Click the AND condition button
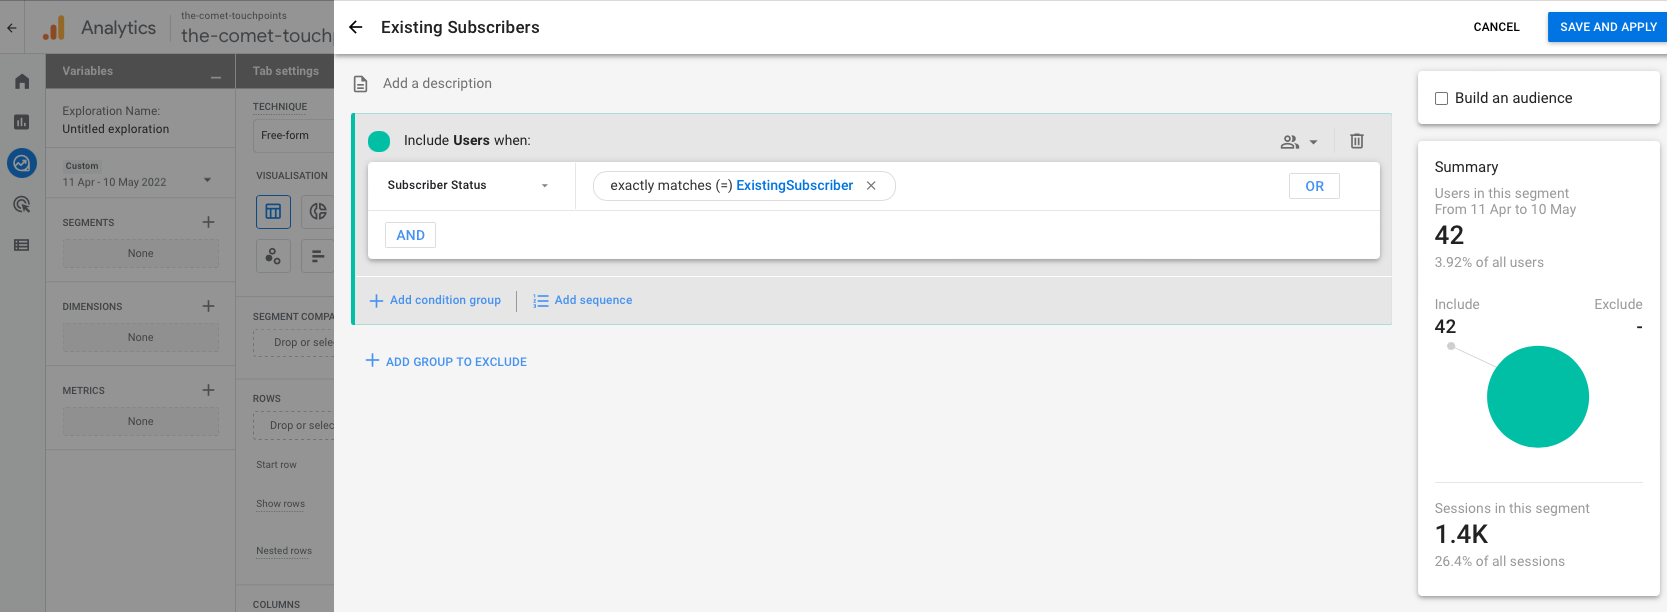 410,235
